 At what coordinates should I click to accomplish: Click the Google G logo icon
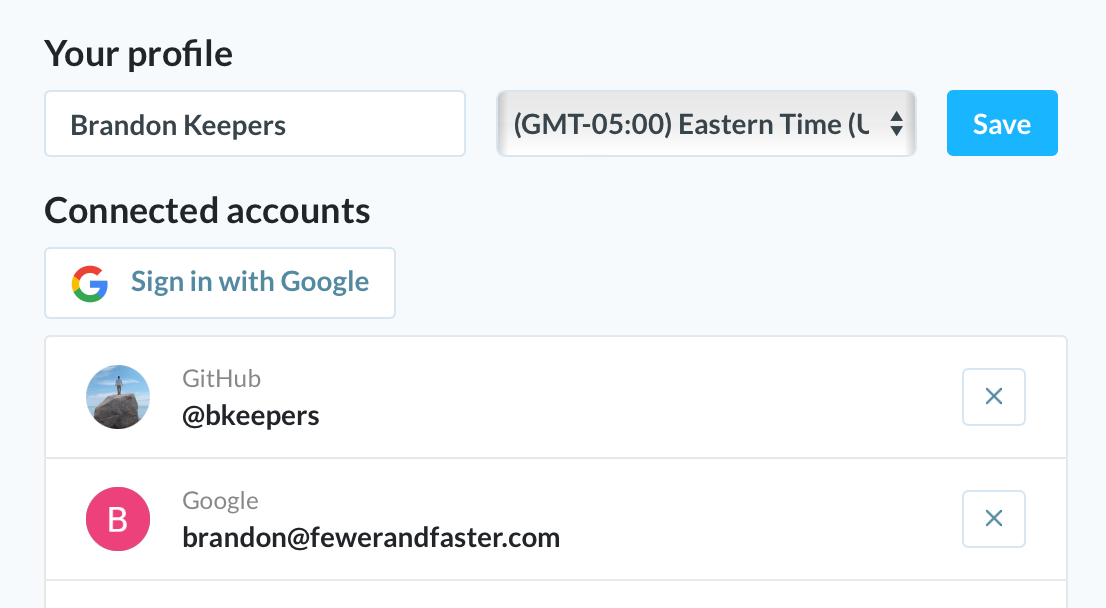[x=90, y=284]
